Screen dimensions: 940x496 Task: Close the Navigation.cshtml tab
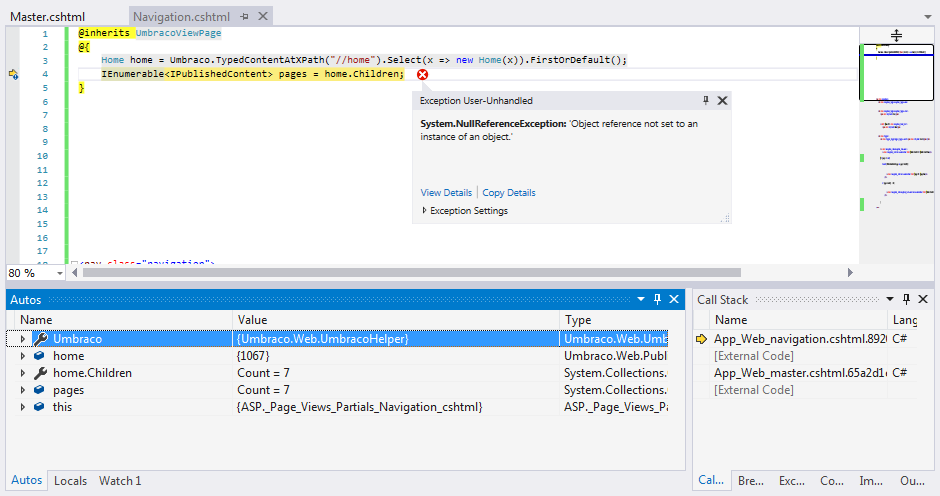pyautogui.click(x=263, y=16)
